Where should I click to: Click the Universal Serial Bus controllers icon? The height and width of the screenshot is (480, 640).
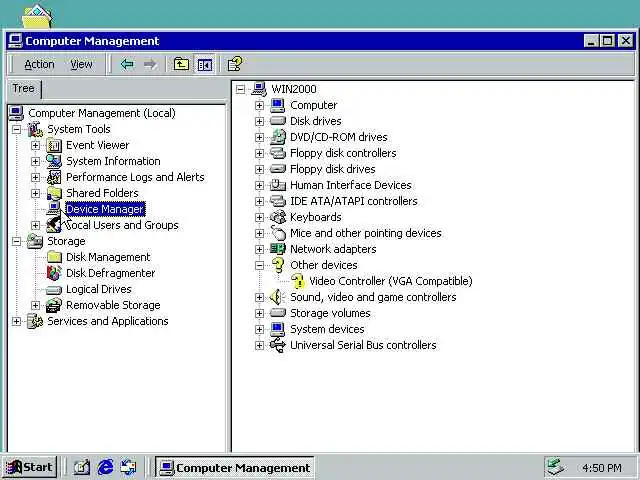pos(278,345)
